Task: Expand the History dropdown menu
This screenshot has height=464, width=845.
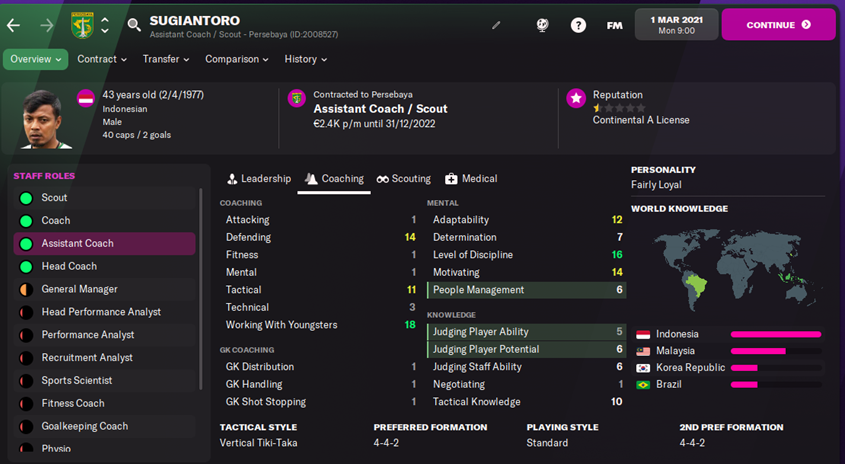Action: [x=305, y=59]
